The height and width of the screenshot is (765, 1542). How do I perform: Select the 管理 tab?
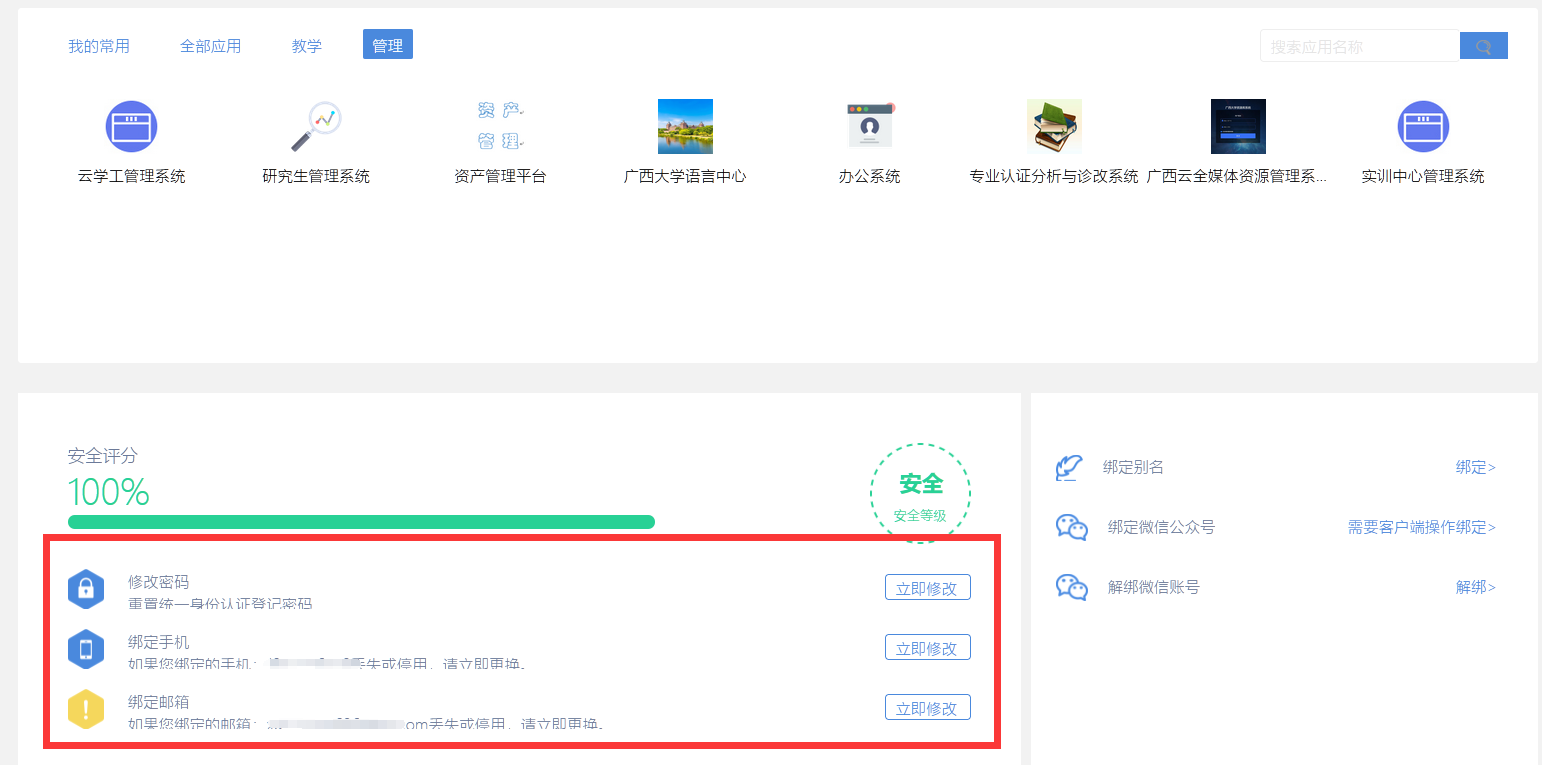coord(387,45)
